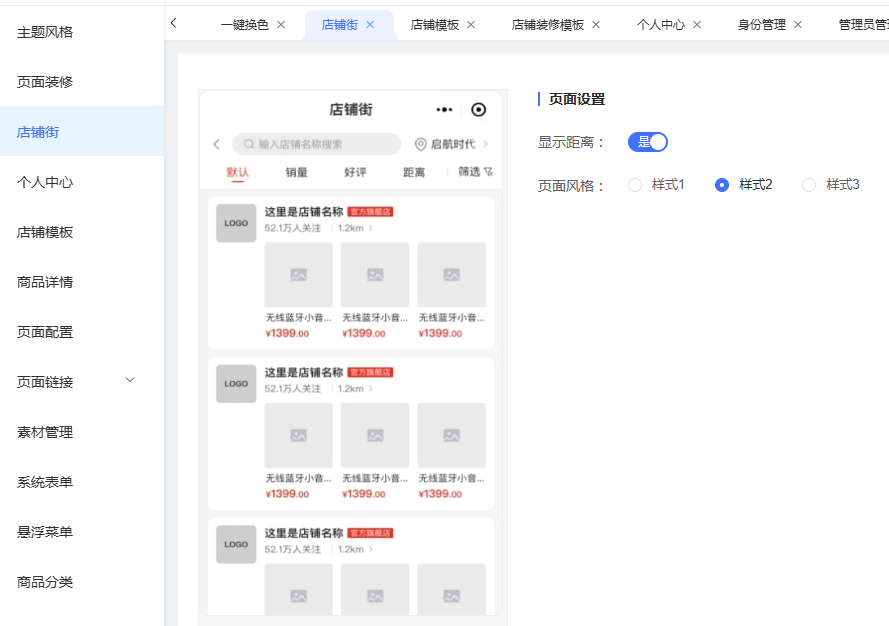Image resolution: width=889 pixels, height=626 pixels.
Task: Open 商品详情 in the sidebar
Action: tap(82, 282)
